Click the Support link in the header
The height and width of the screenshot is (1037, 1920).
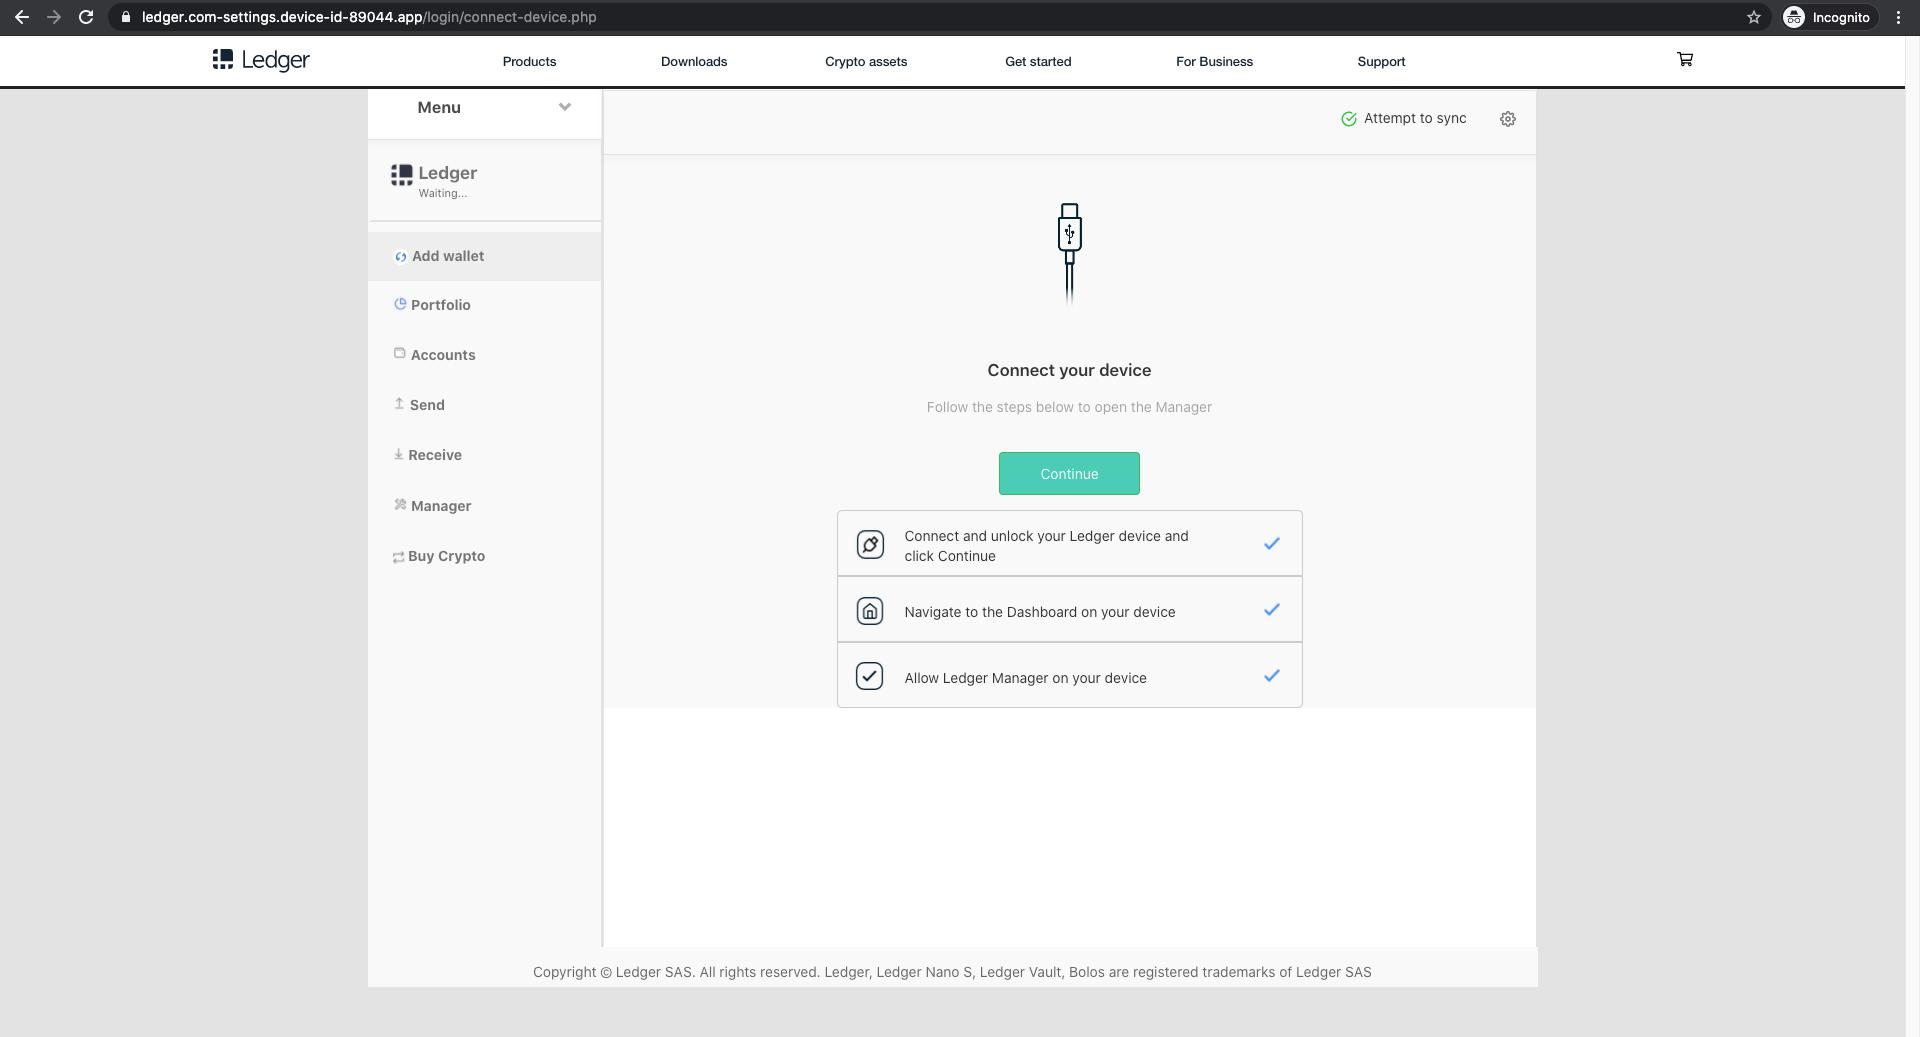(x=1381, y=61)
